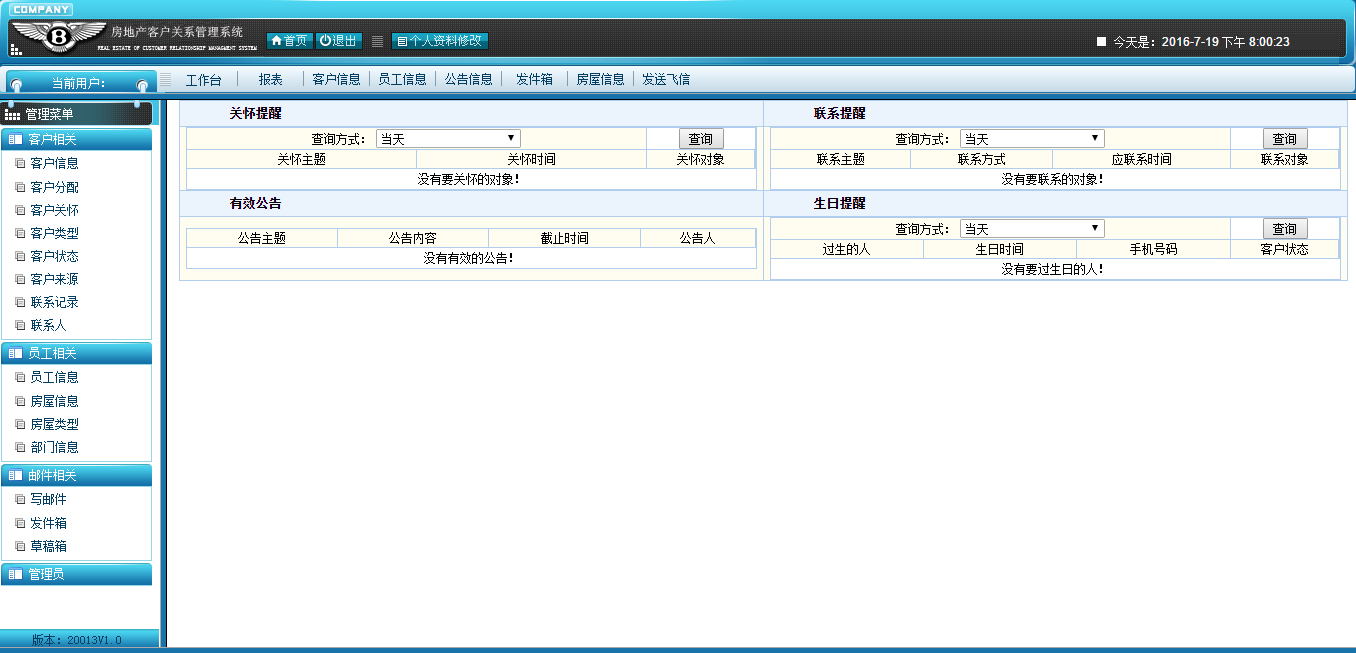Image resolution: width=1356 pixels, height=653 pixels.
Task: Open the 发送飞信 tab
Action: pyautogui.click(x=666, y=79)
